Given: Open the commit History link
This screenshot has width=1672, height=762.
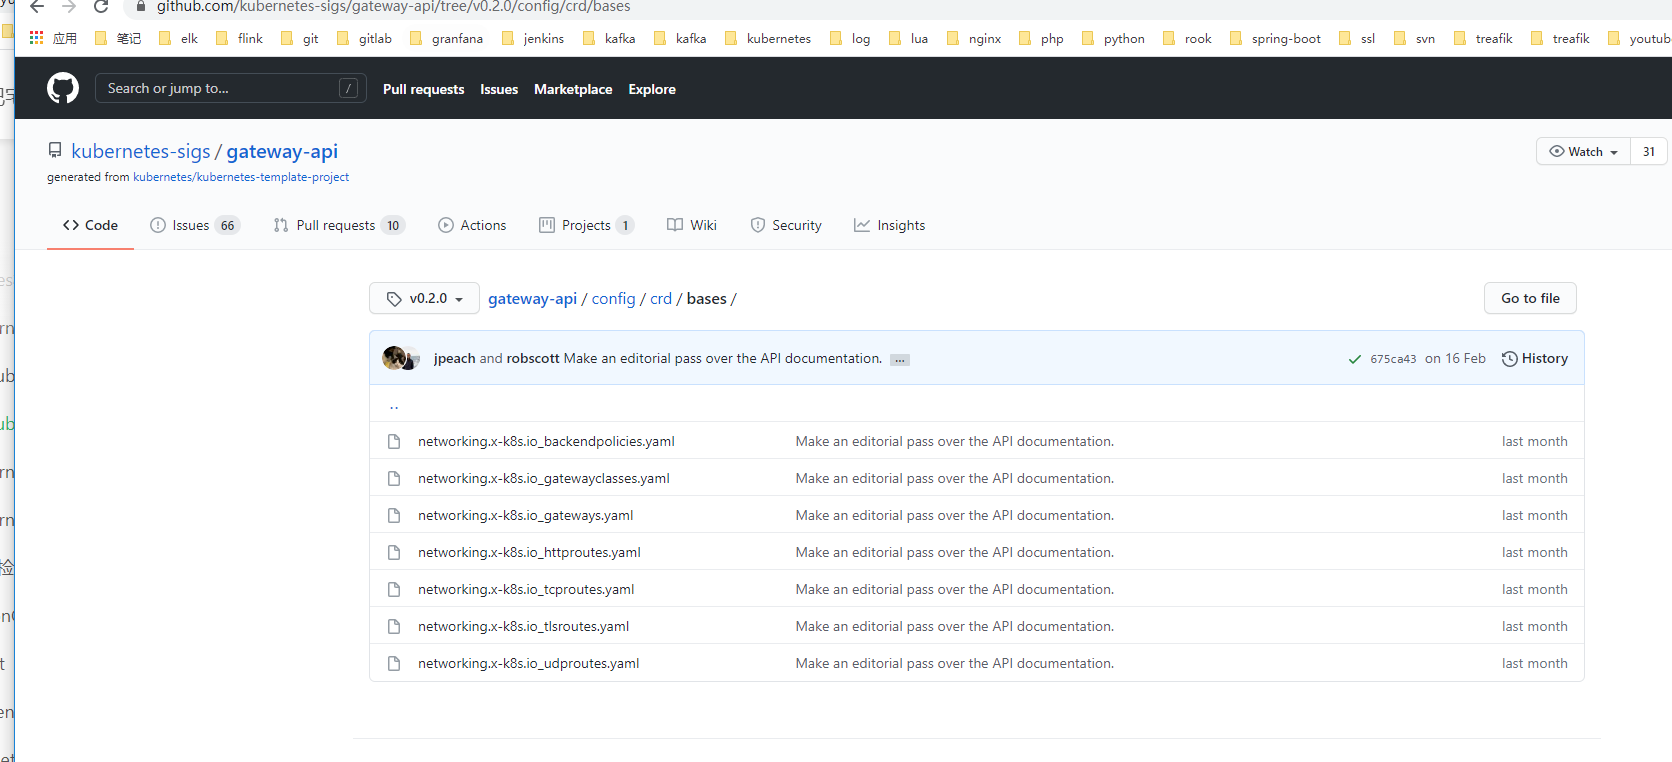Looking at the screenshot, I should tap(1535, 358).
